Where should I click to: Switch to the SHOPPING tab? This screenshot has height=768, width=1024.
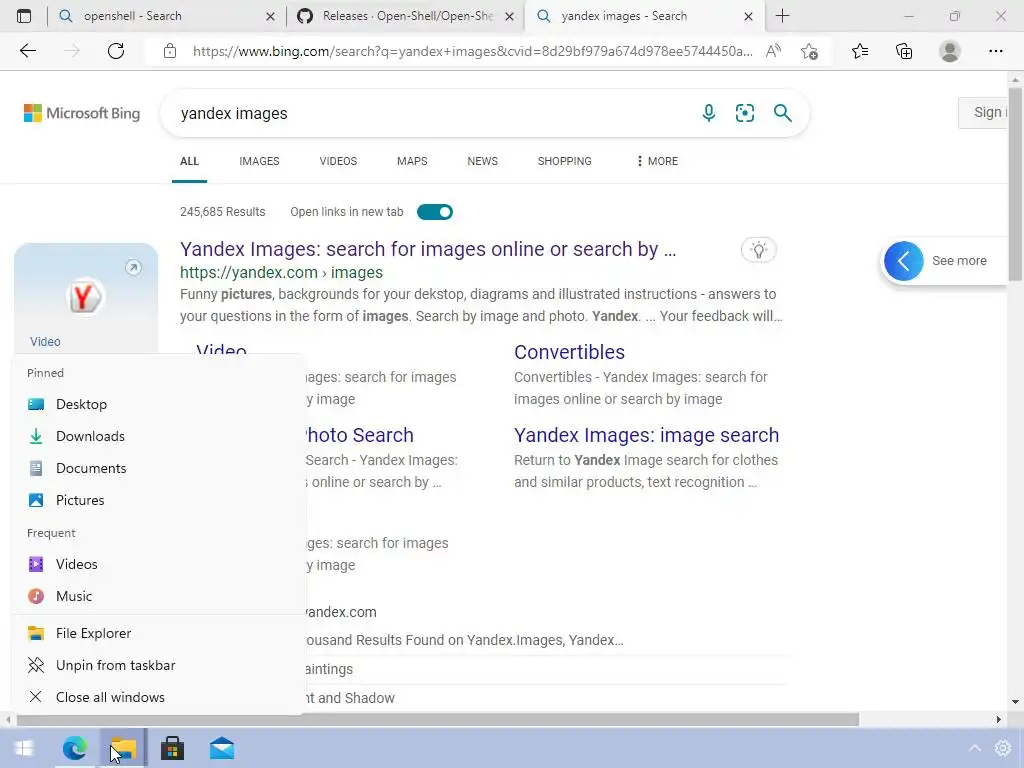pyautogui.click(x=565, y=161)
